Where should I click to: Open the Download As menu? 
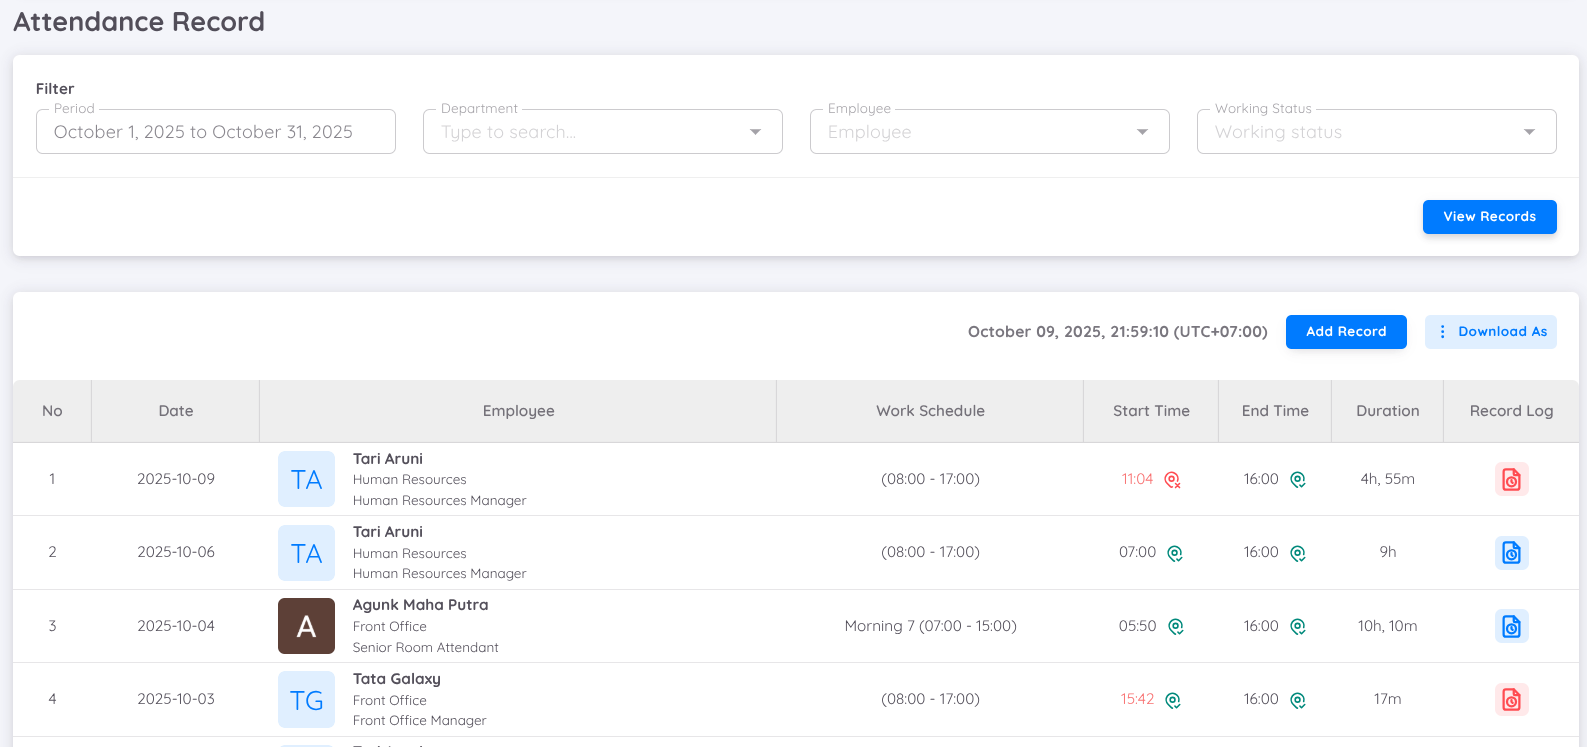[x=1490, y=332]
